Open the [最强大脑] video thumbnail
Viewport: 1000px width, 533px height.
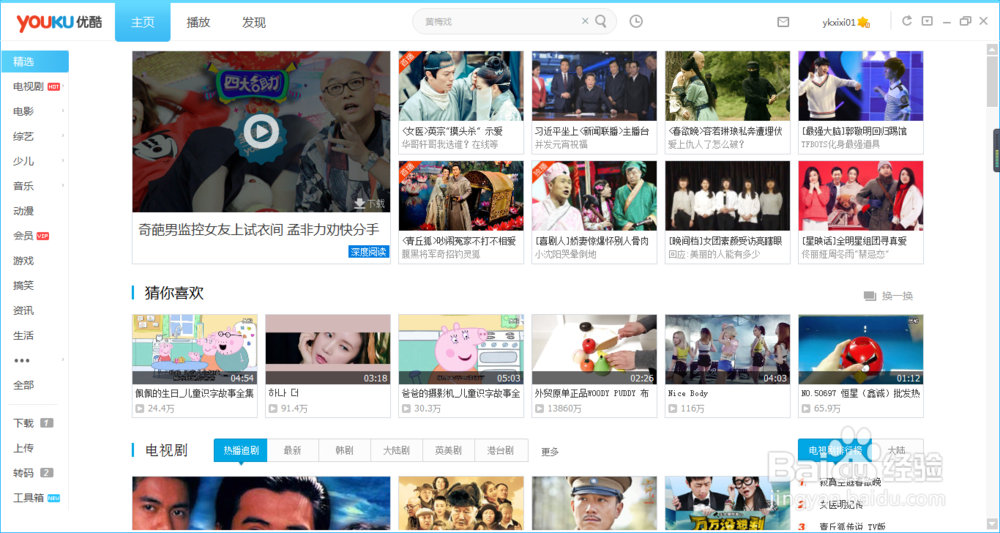pyautogui.click(x=861, y=86)
